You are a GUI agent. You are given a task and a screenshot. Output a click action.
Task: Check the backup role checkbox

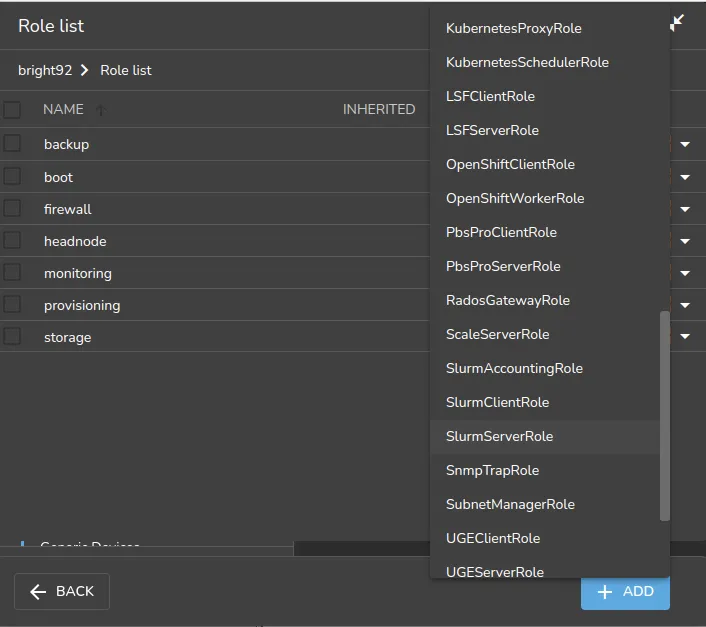(12, 143)
